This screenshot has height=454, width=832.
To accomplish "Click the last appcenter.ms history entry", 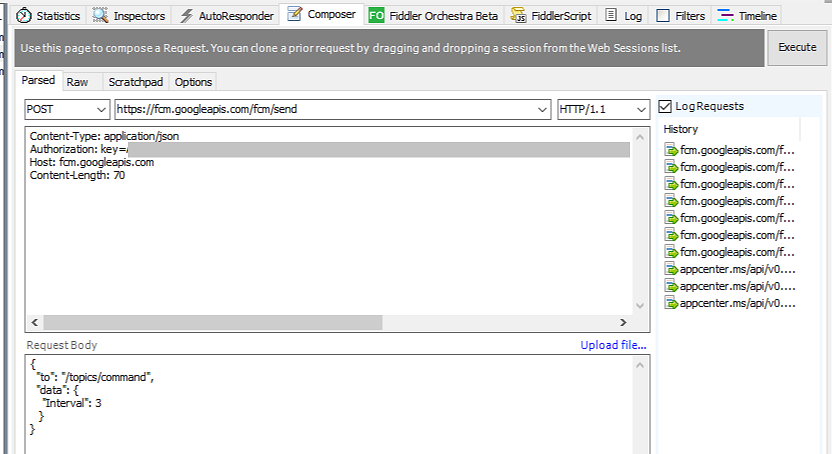I will pyautogui.click(x=730, y=303).
